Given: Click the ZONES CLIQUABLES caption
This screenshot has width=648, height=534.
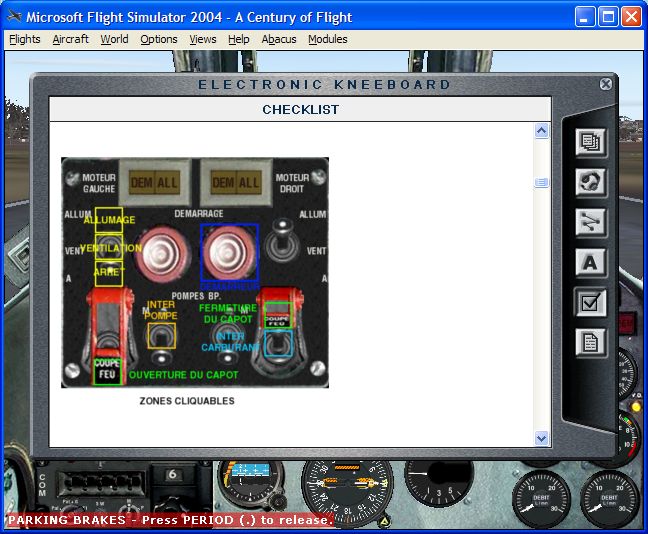Looking at the screenshot, I should click(187, 401).
